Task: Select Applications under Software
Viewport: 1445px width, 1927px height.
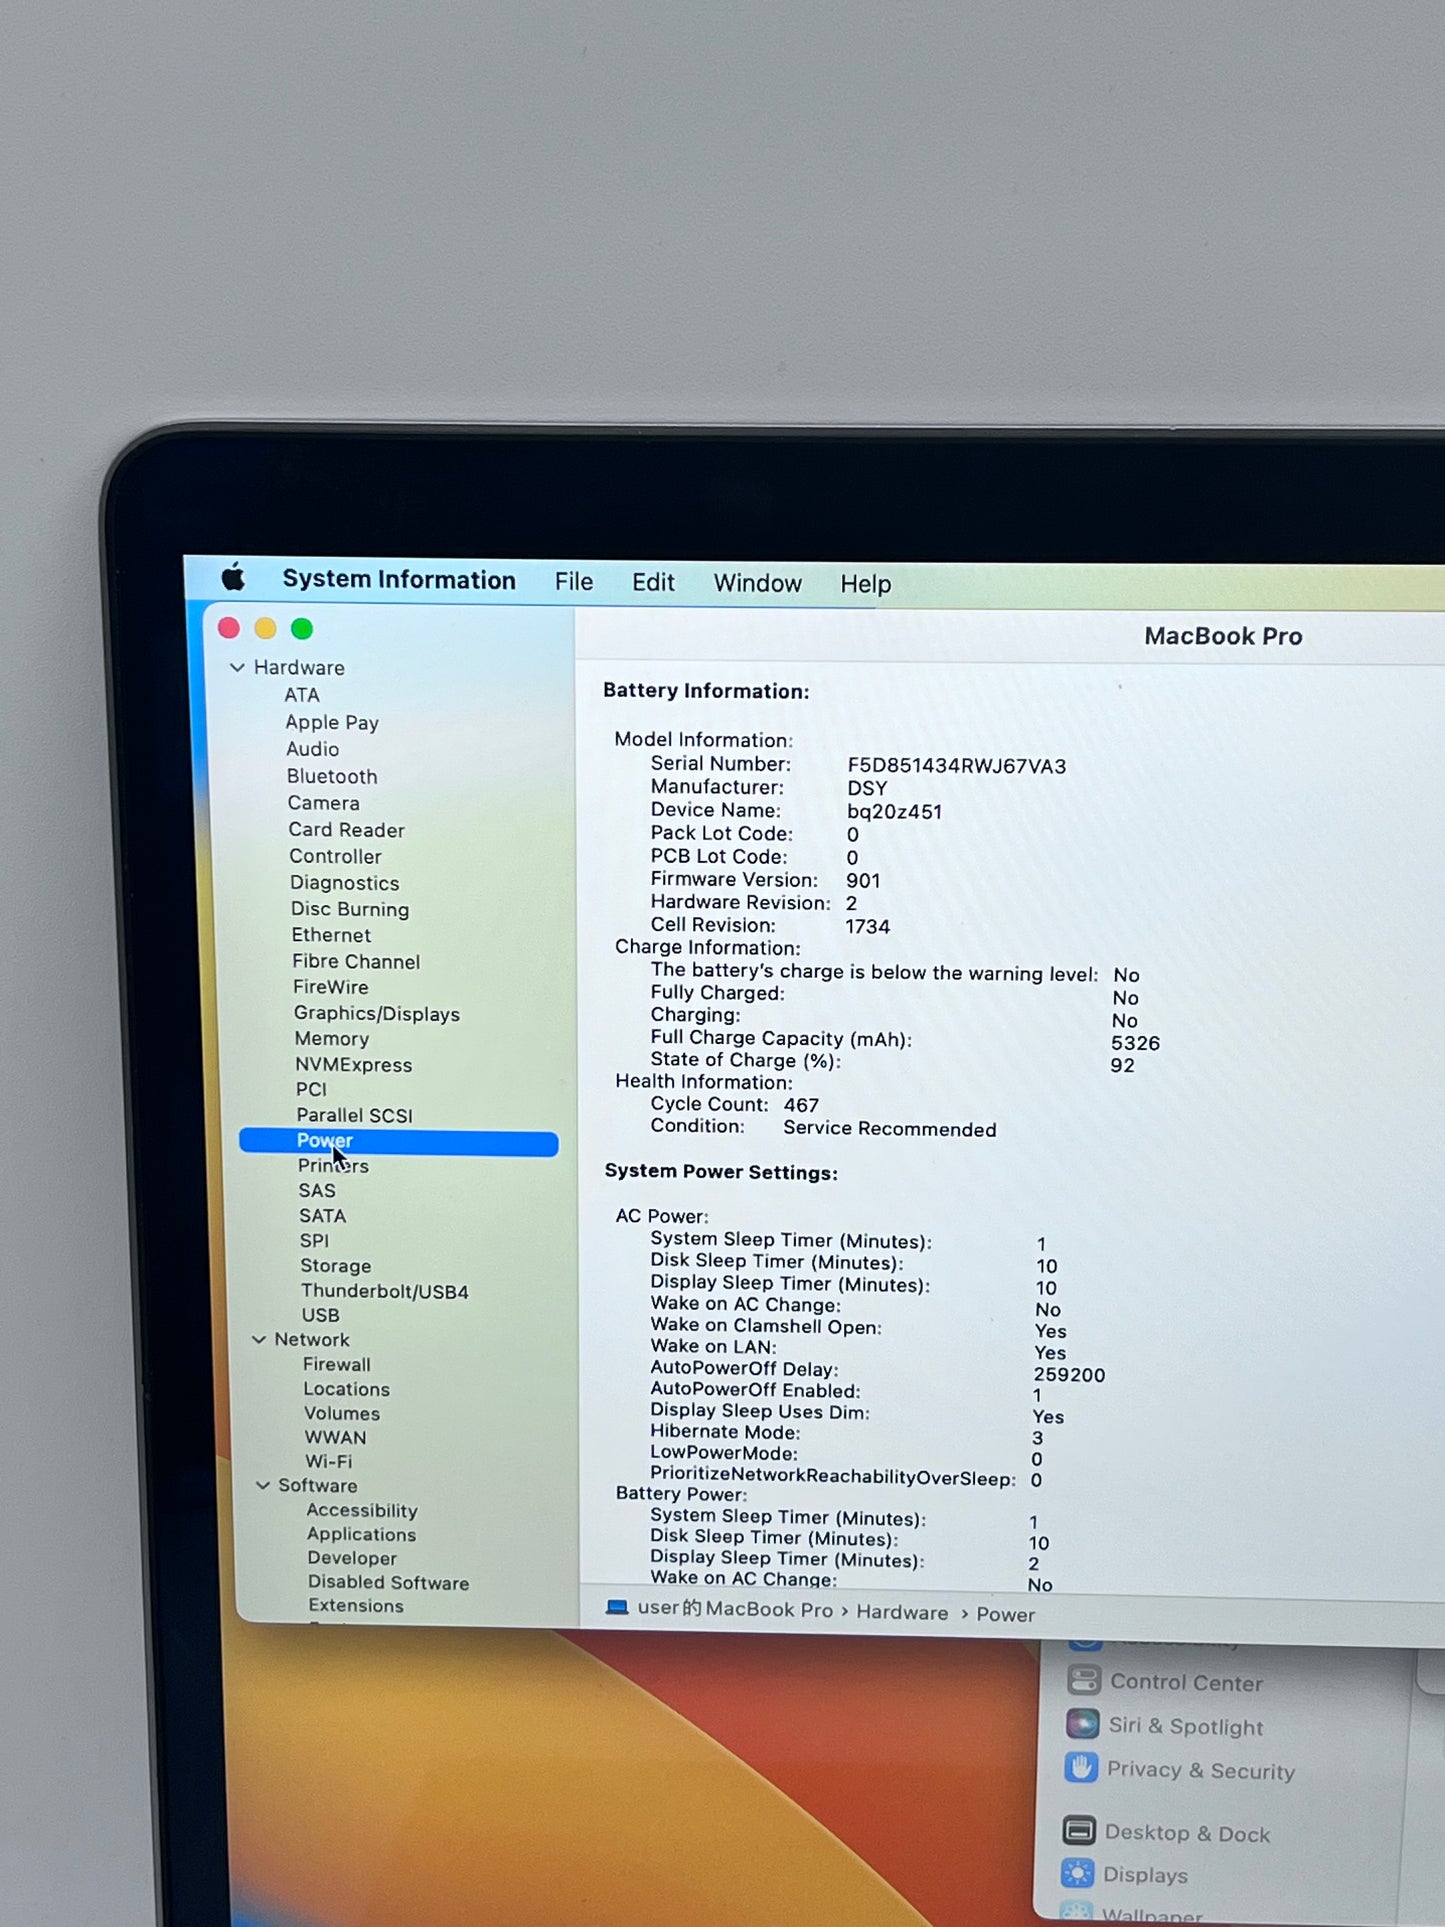Action: (361, 1534)
